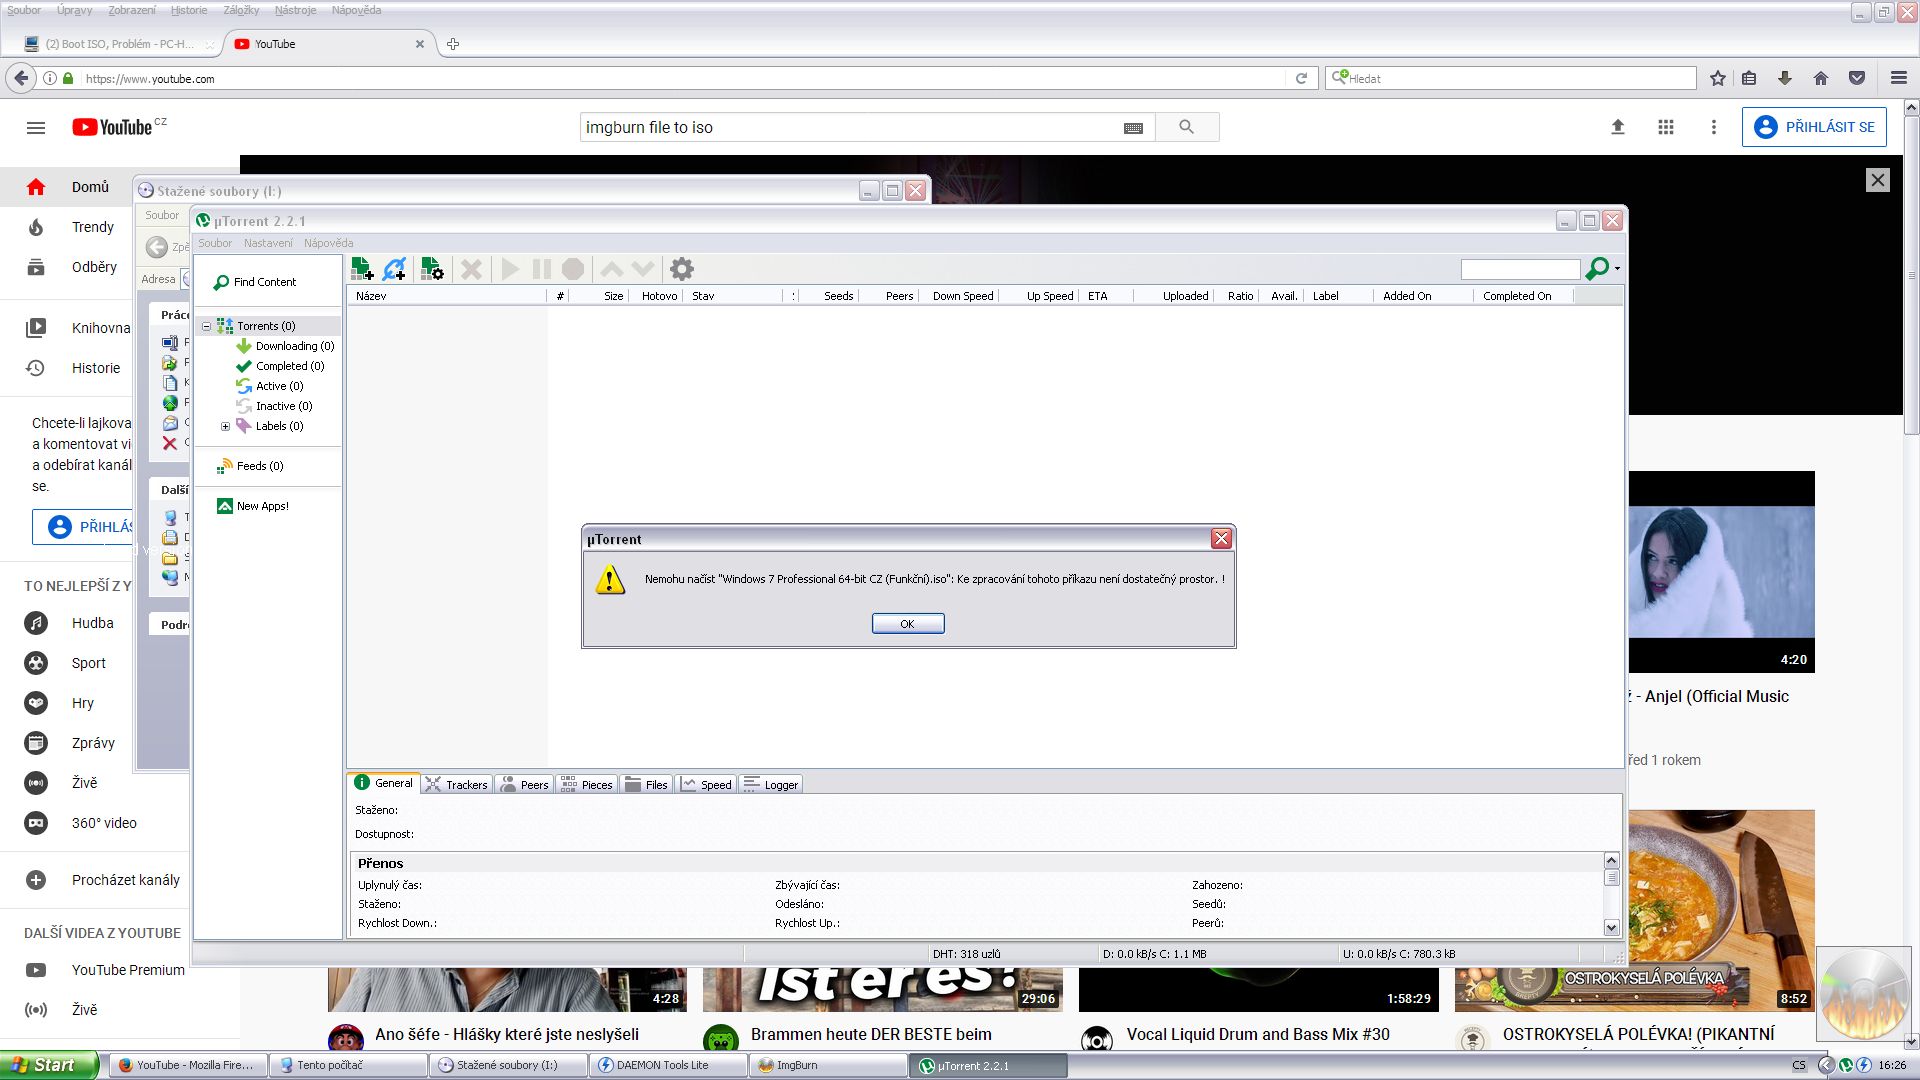Expand the Labels (0) tree node
The width and height of the screenshot is (1920, 1080).
225,426
